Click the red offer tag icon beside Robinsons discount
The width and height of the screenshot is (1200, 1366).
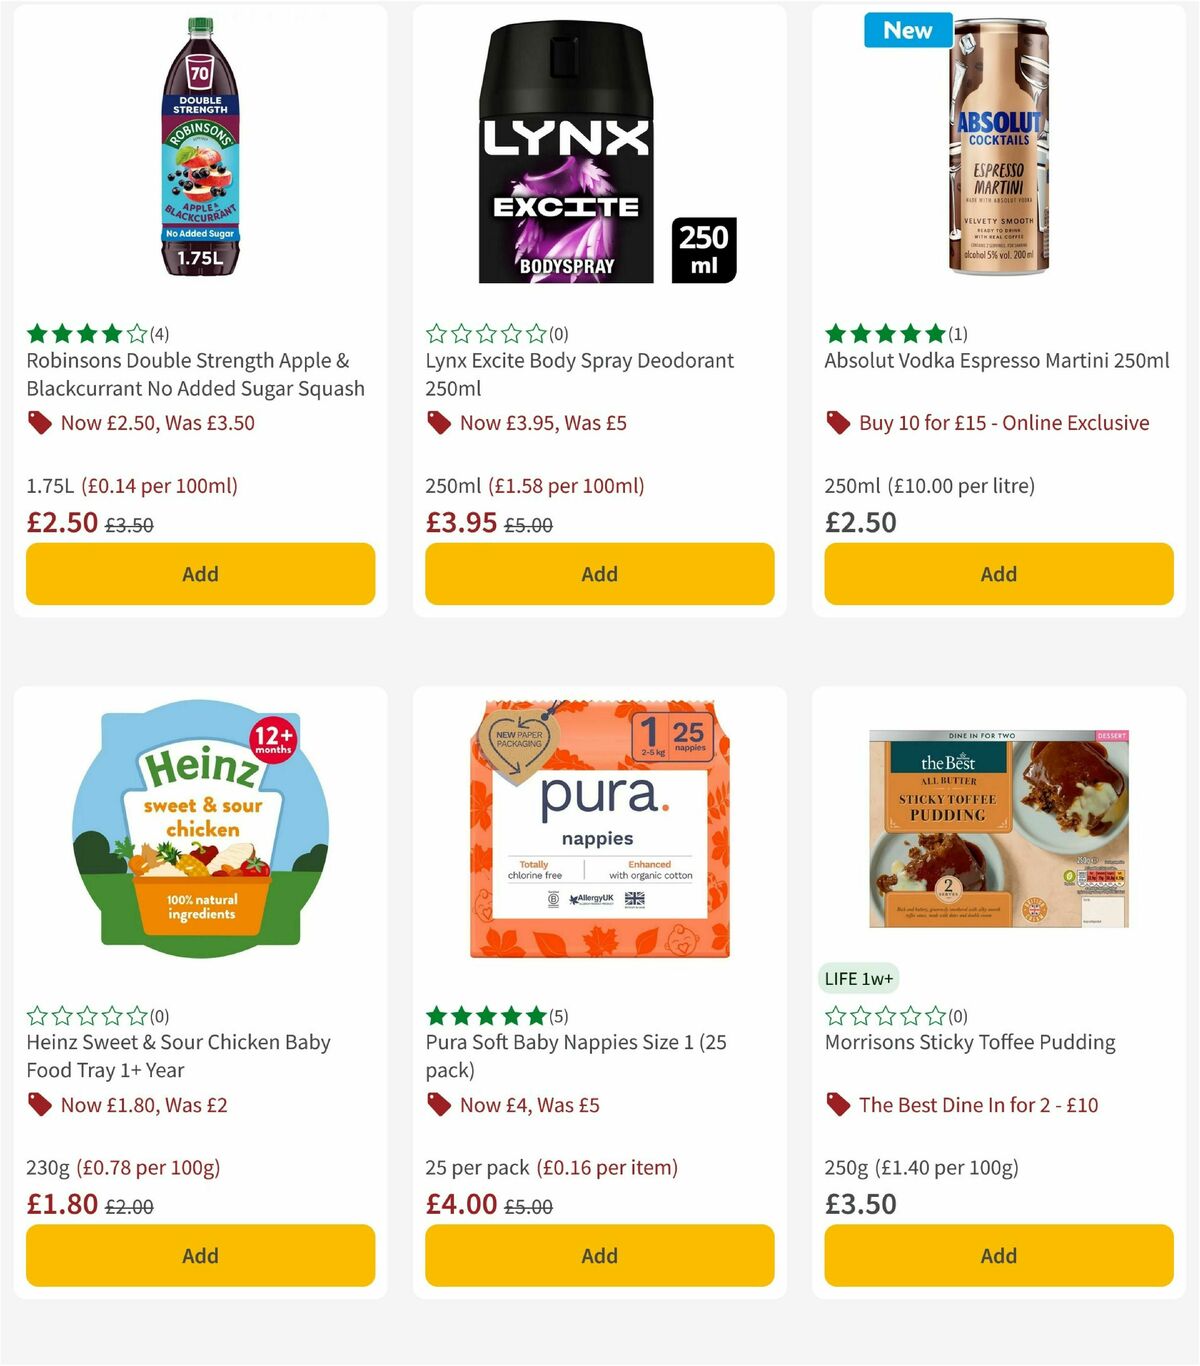click(x=39, y=423)
